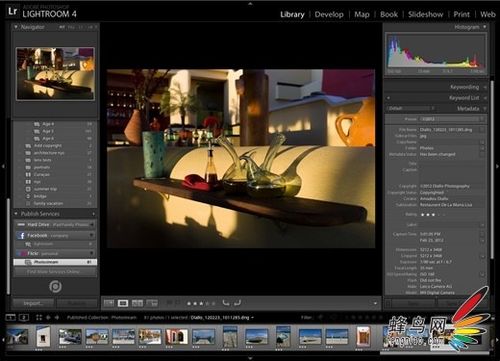This screenshot has width=500, height=361.
Task: Rotate photo counter-clockwise in toolbar
Action: tap(226, 303)
